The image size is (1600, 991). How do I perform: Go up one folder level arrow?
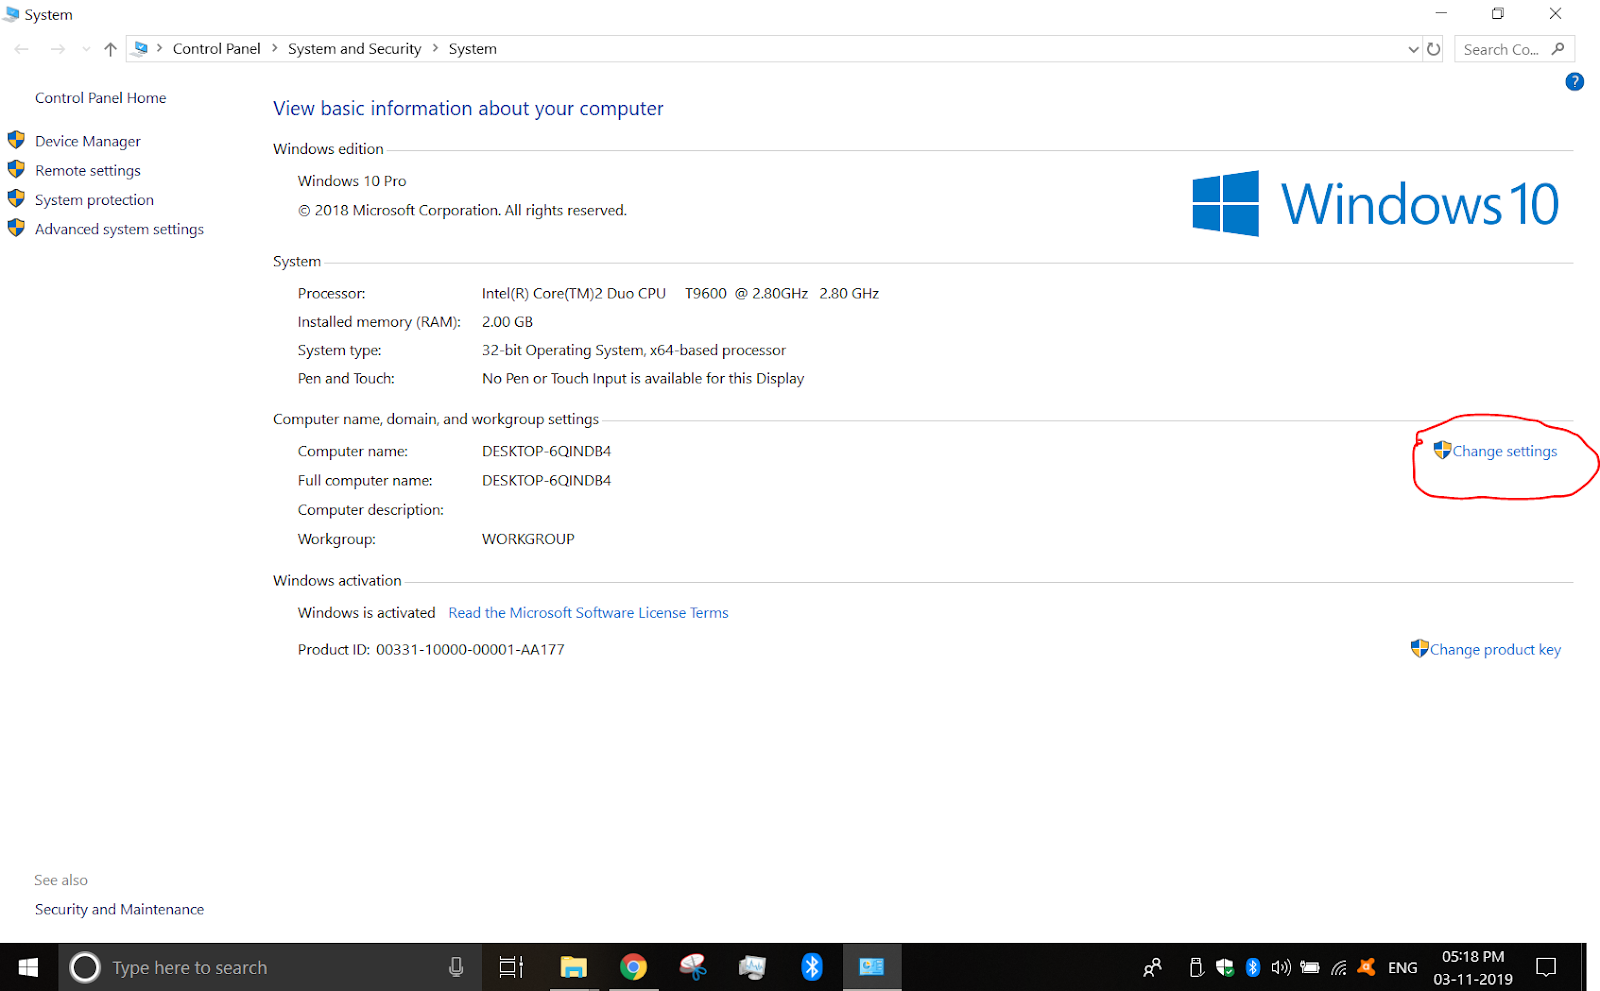(110, 49)
